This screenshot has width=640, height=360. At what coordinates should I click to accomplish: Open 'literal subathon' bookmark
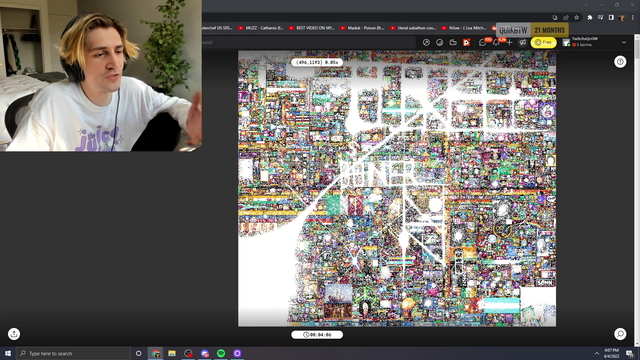pos(413,28)
